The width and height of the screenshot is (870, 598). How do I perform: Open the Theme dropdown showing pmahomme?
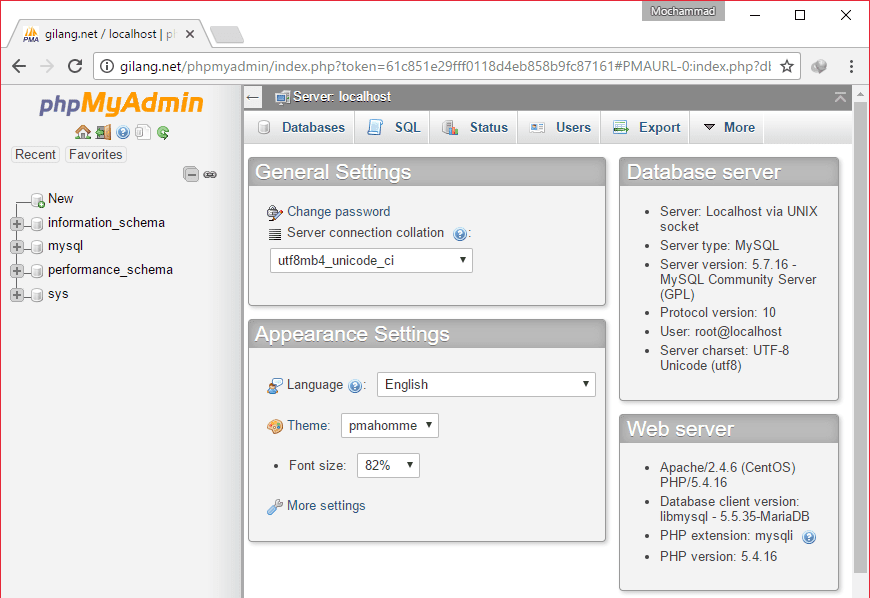390,425
